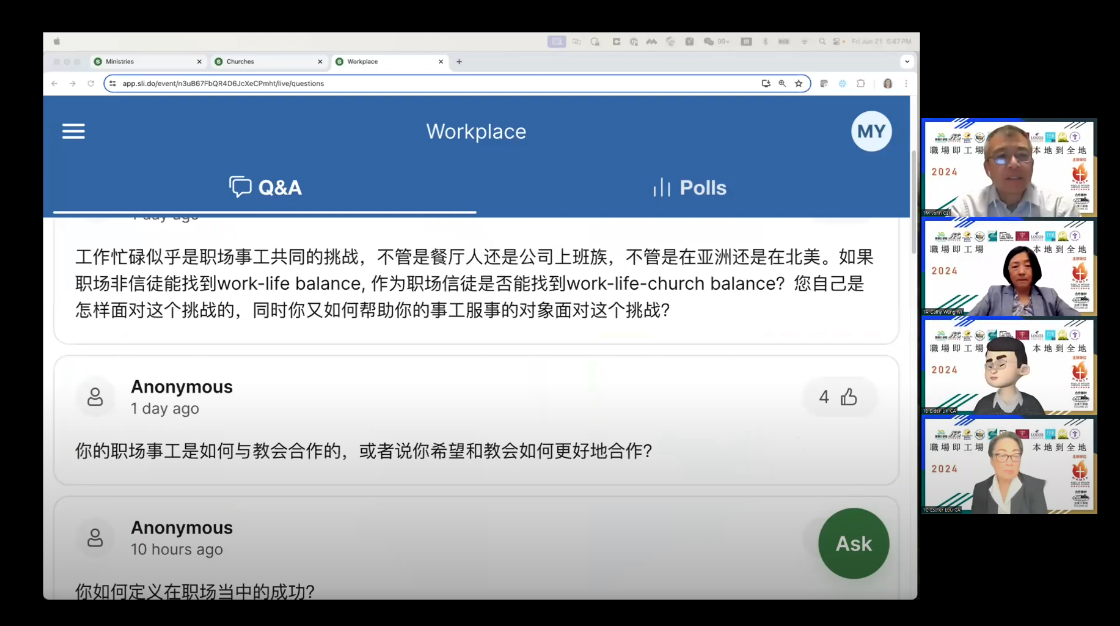This screenshot has width=1120, height=626.
Task: Select the Ministries browser tab
Action: tap(148, 61)
